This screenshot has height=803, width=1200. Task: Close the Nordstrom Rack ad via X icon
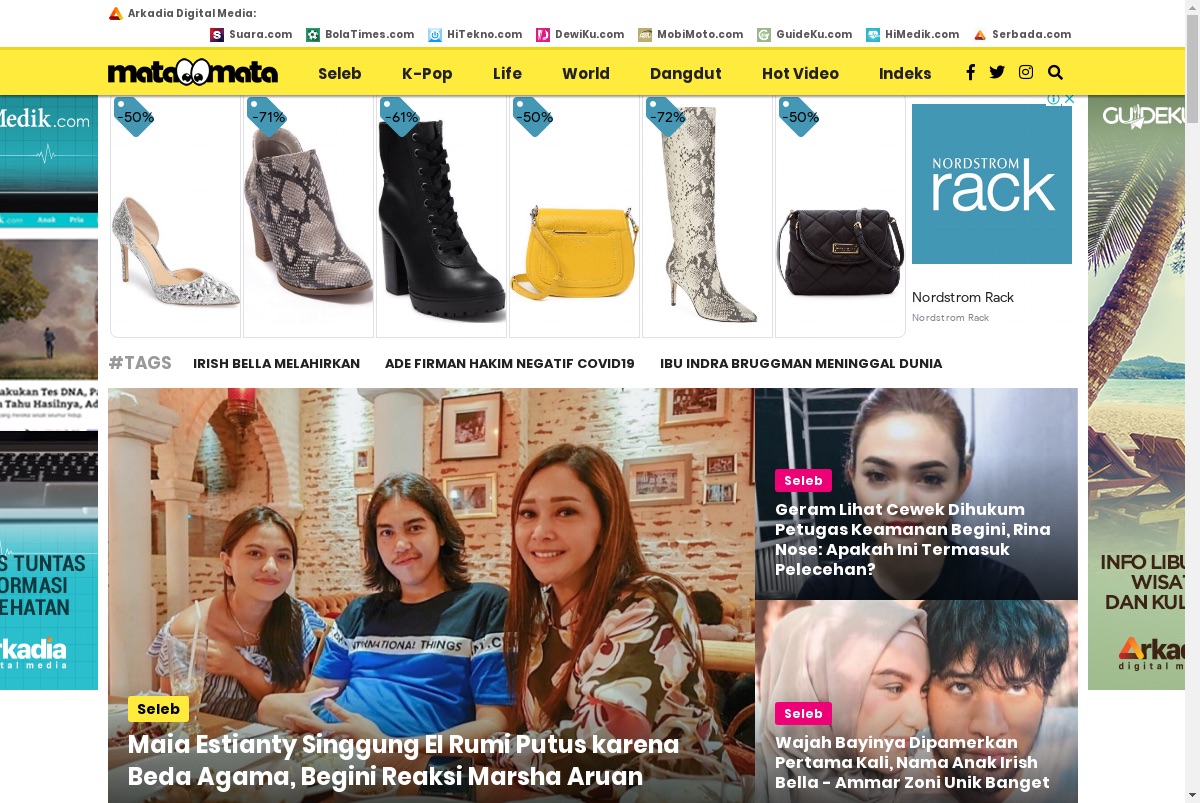point(1069,99)
